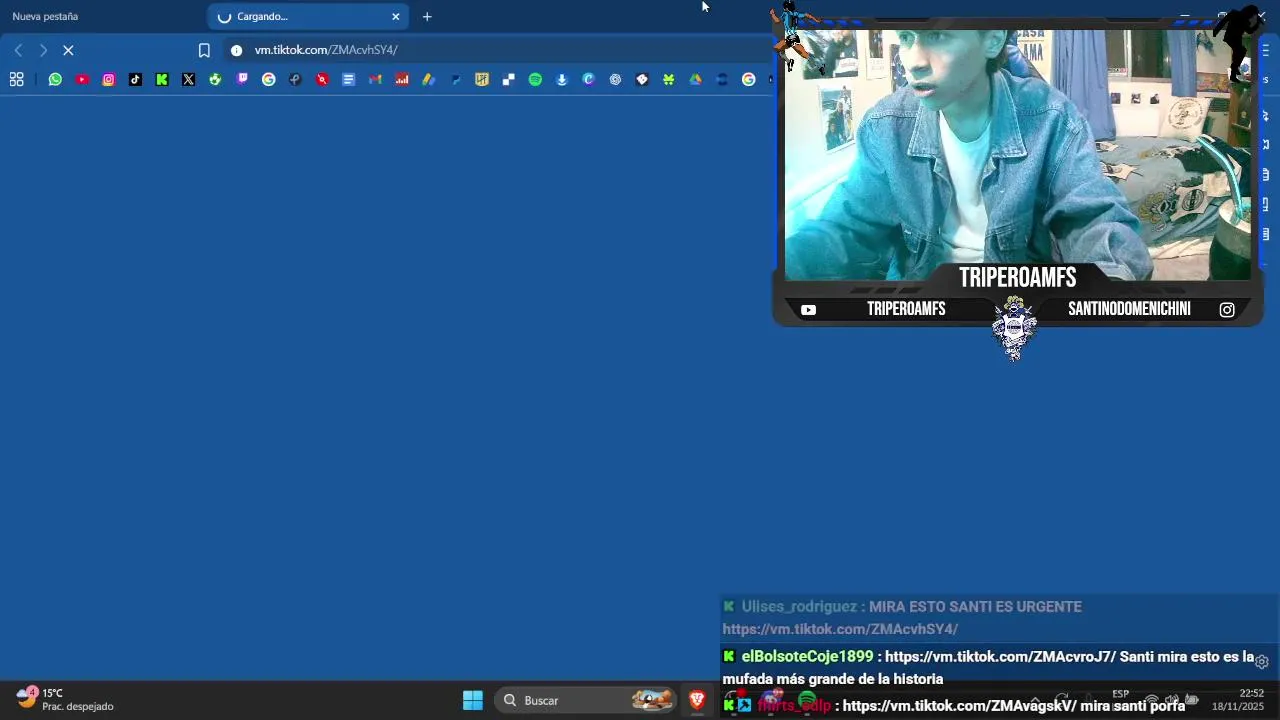Open elBolsoteCoje1899's TikTok link in chat

coord(1000,657)
